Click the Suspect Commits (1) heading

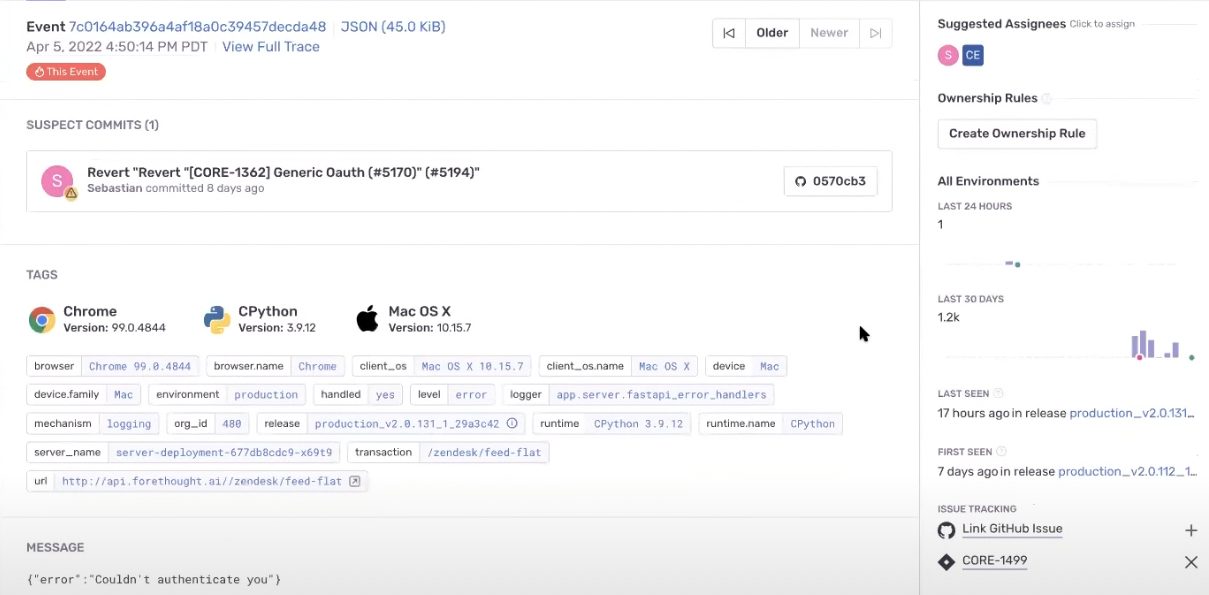[x=92, y=125]
